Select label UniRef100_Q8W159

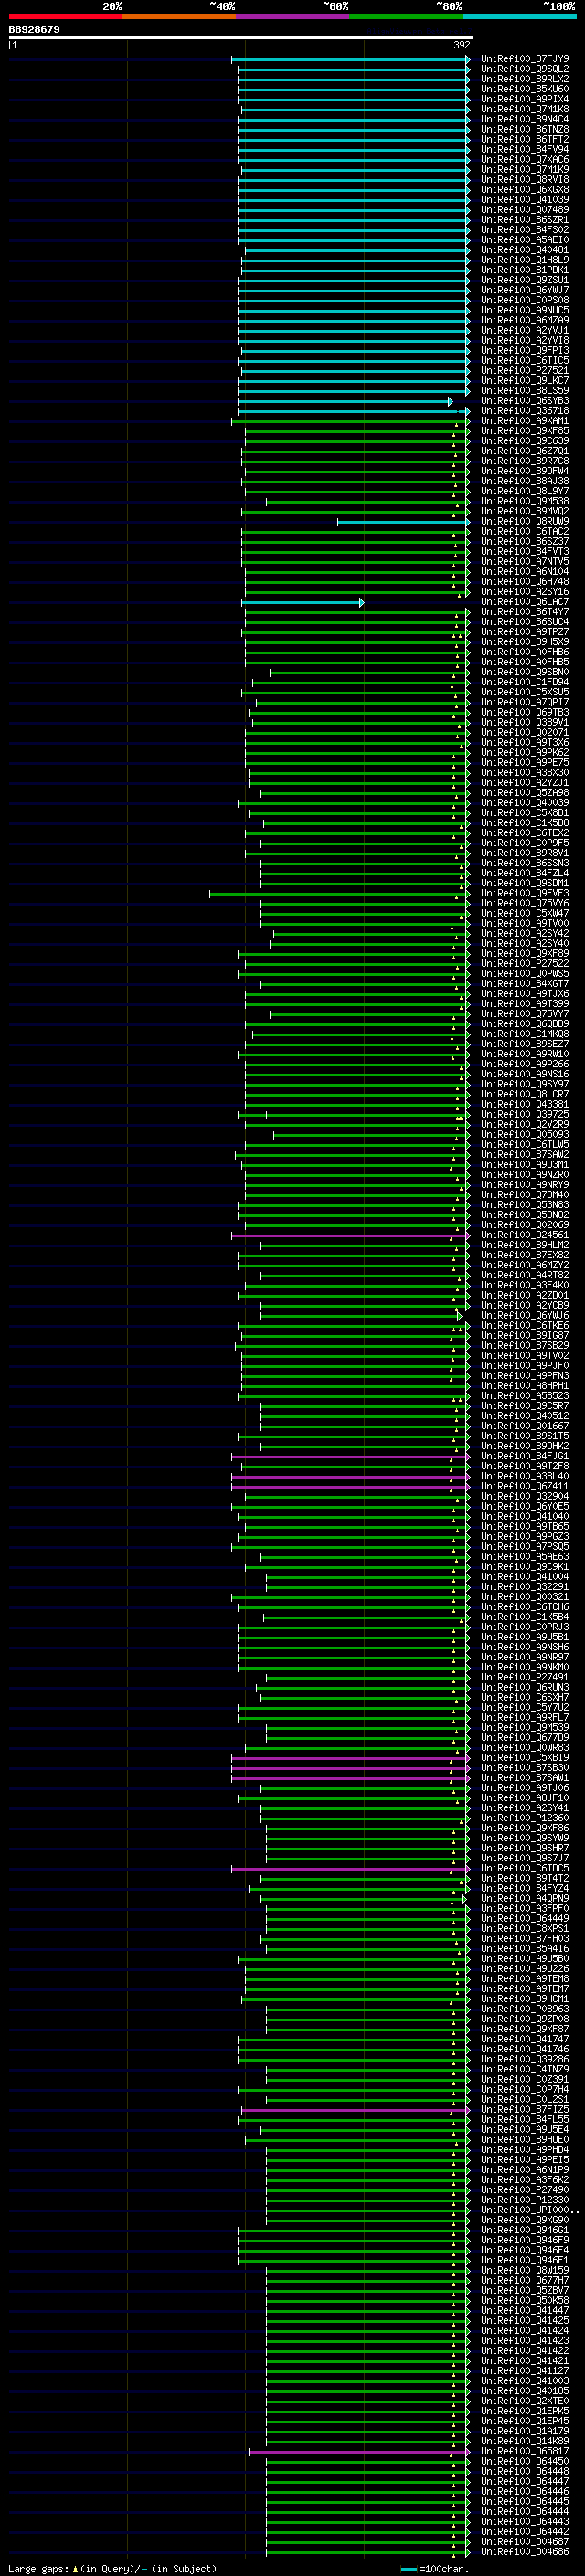[x=524, y=2272]
